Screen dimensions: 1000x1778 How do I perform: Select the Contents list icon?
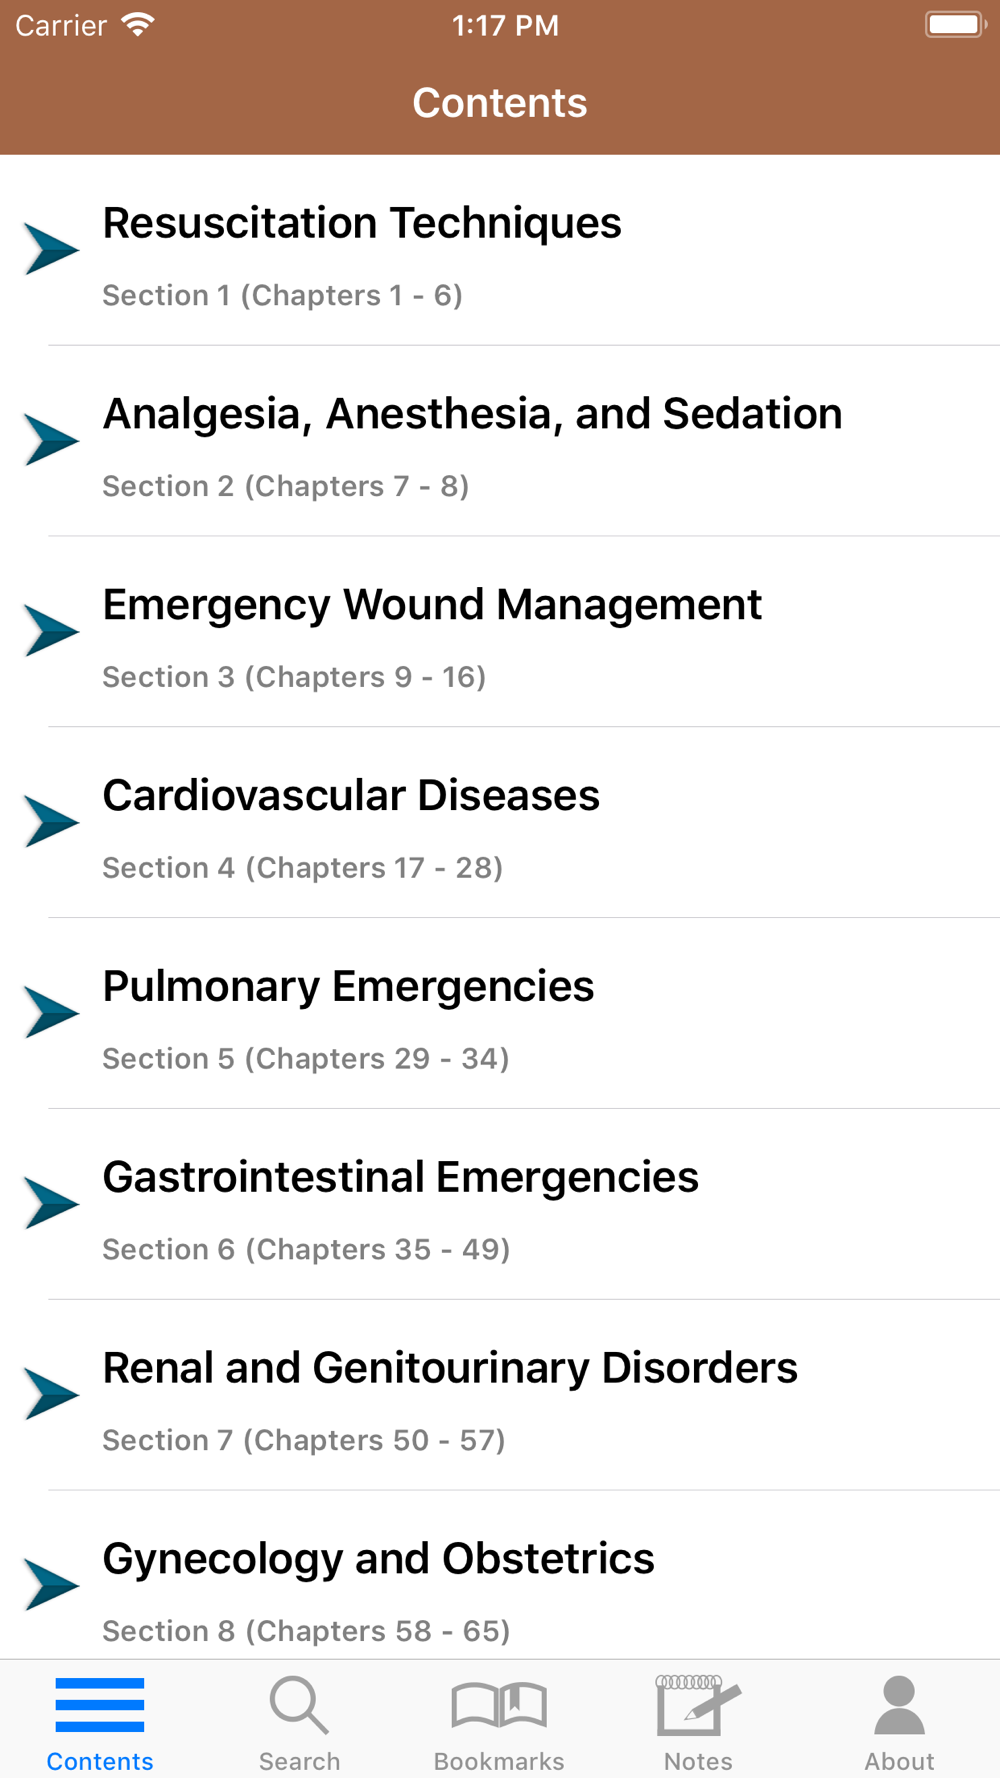click(100, 1706)
